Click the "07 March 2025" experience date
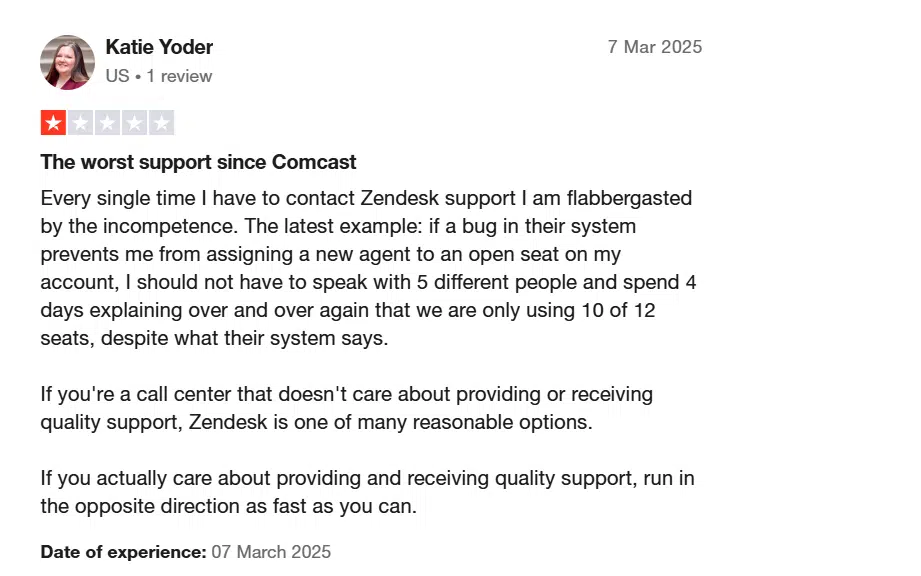Screen dimensions: 921x576 point(271,552)
